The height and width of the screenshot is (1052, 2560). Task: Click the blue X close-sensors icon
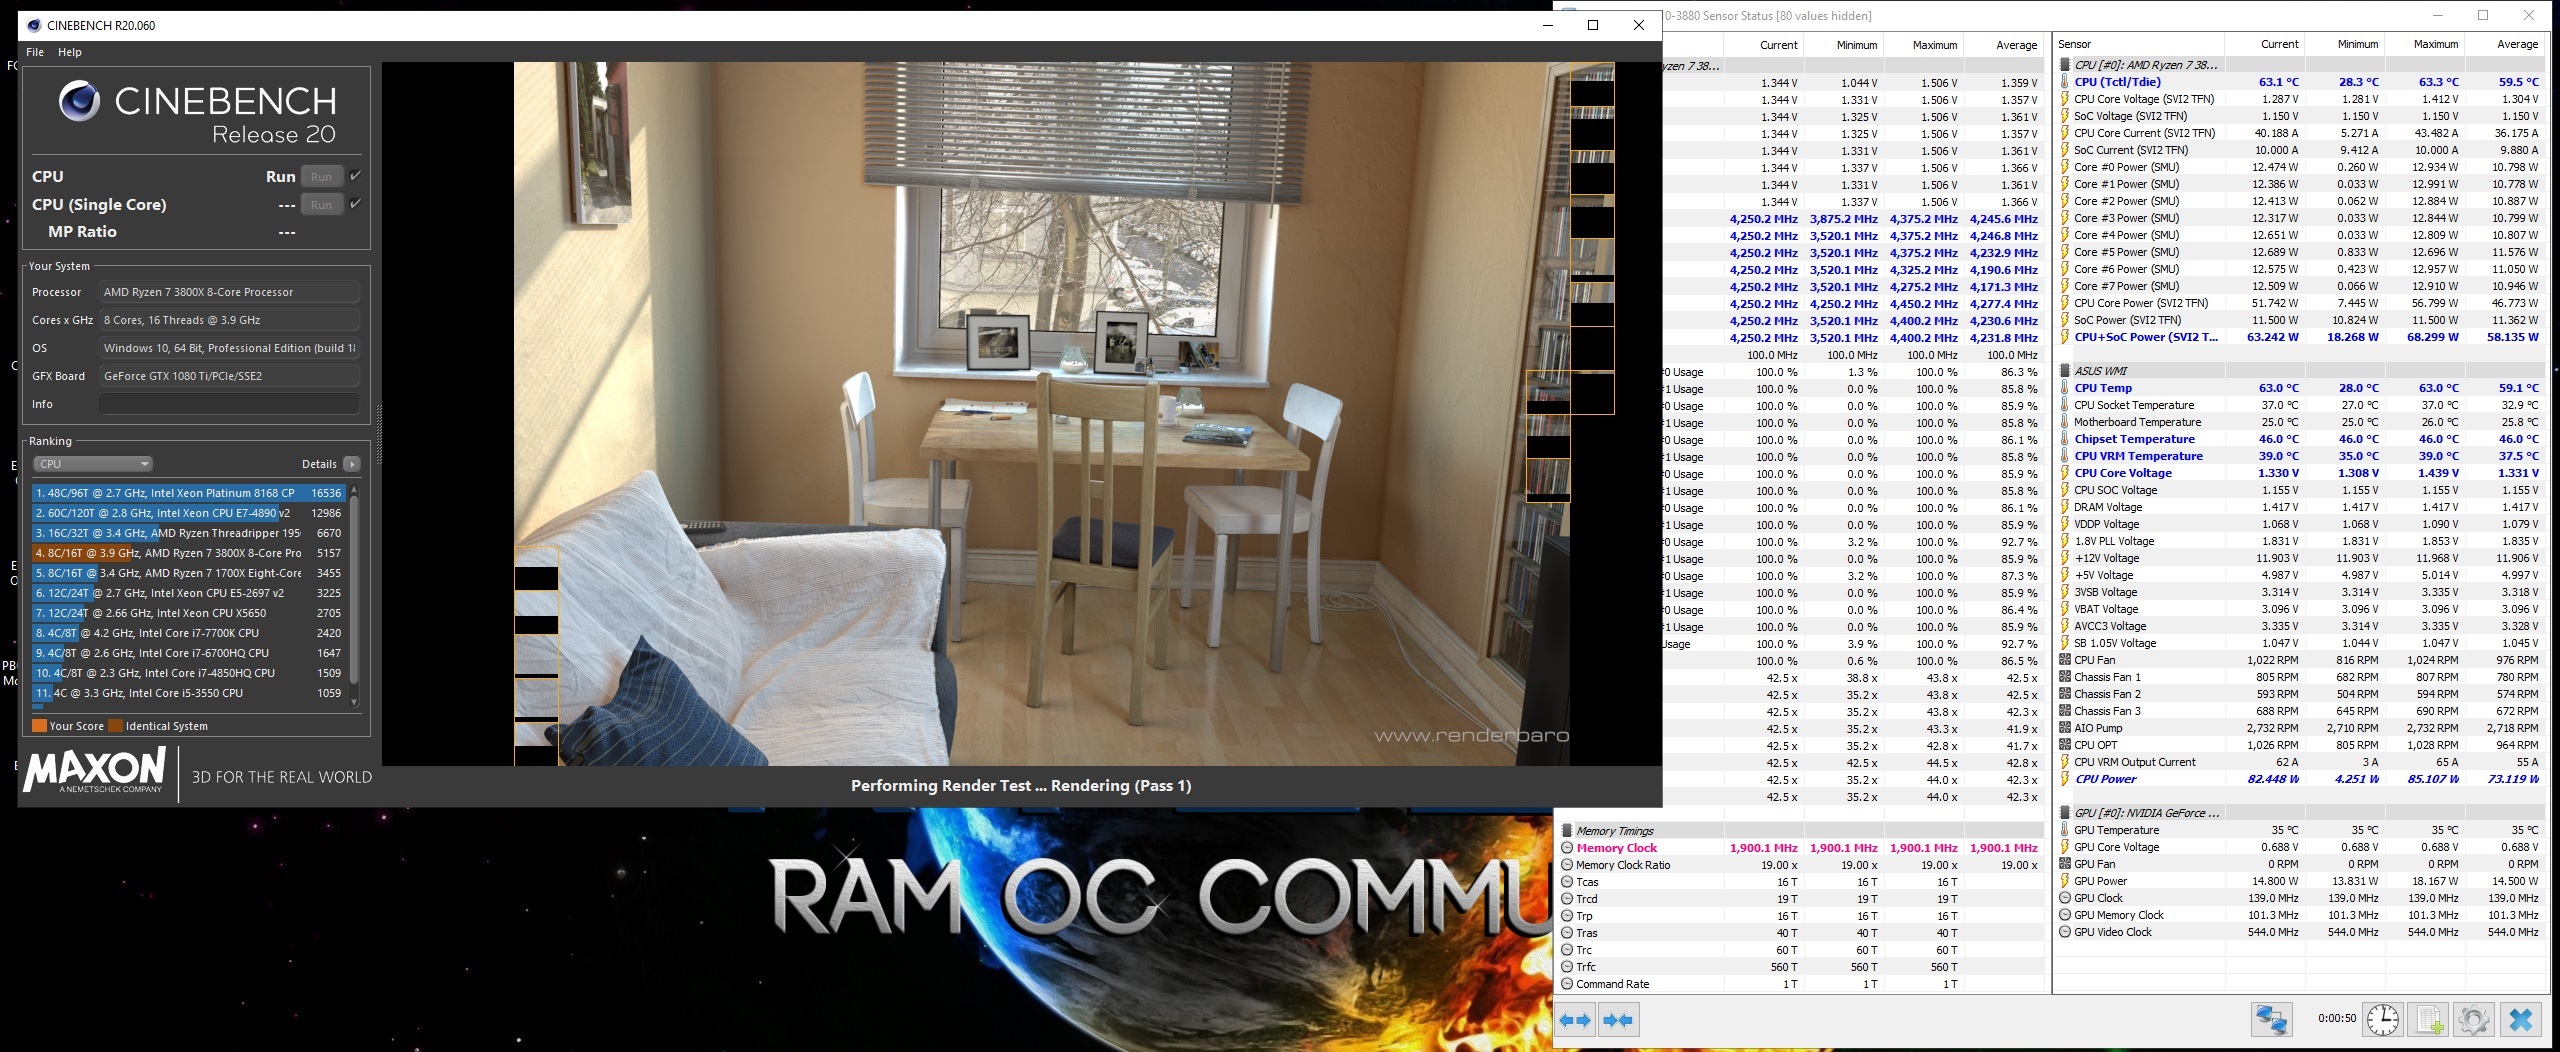2521,1020
